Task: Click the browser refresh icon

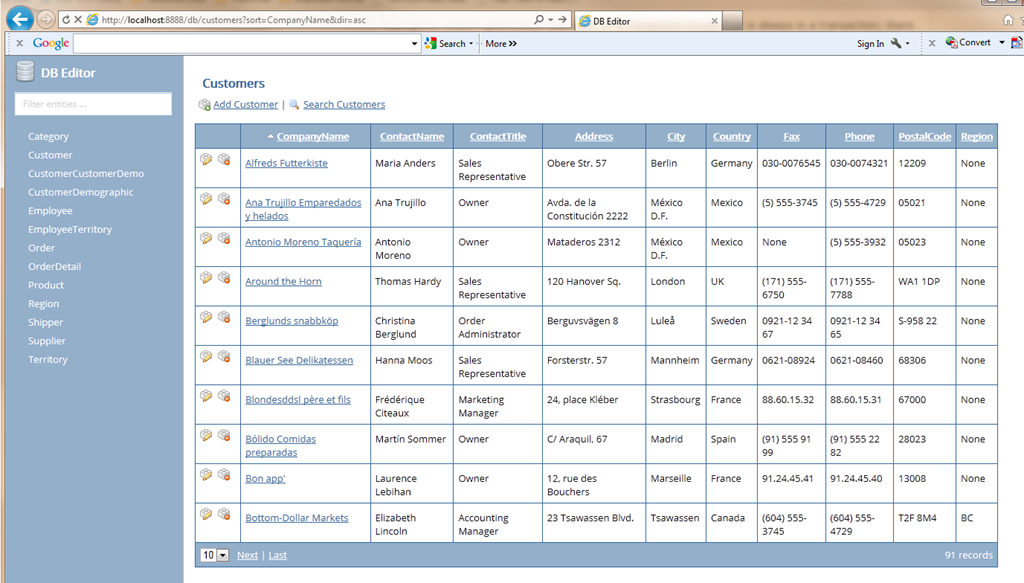Action: pyautogui.click(x=66, y=20)
